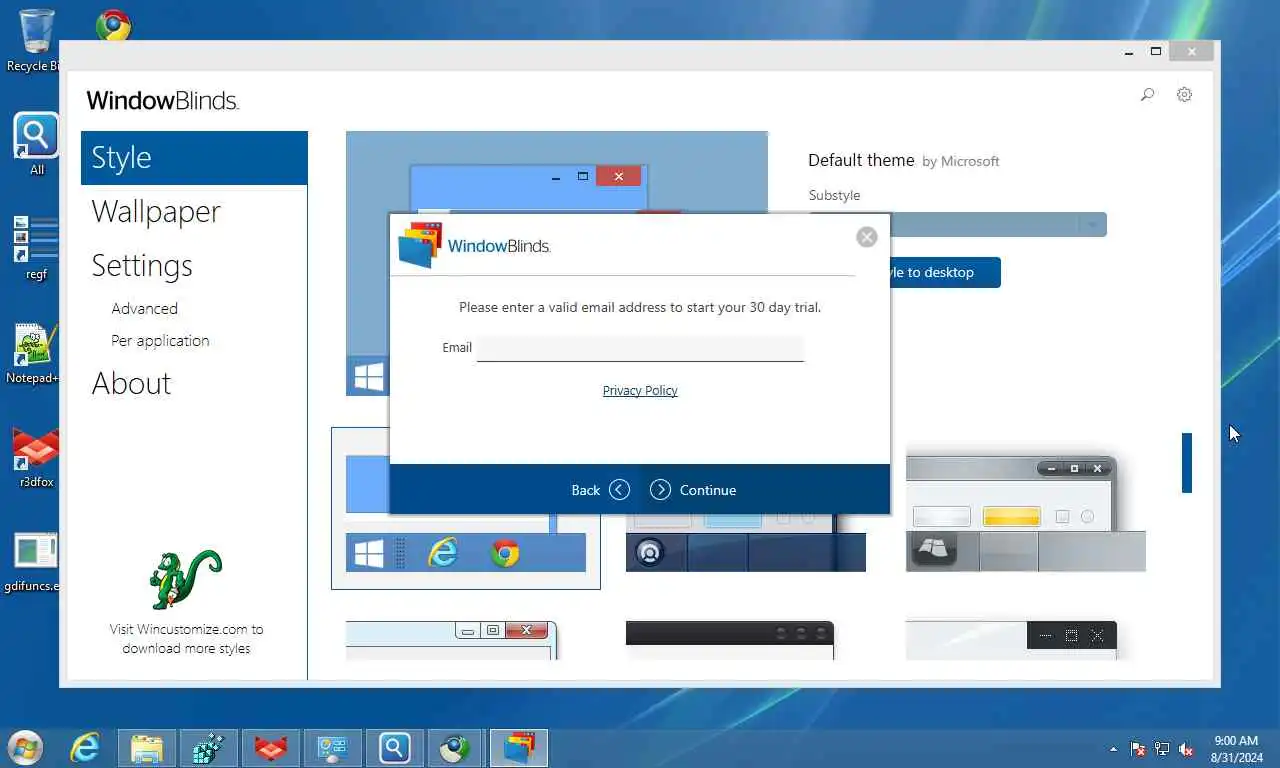The image size is (1280, 768).
Task: Click the search magnifier icon in WindowBlinds
Action: (x=1147, y=95)
